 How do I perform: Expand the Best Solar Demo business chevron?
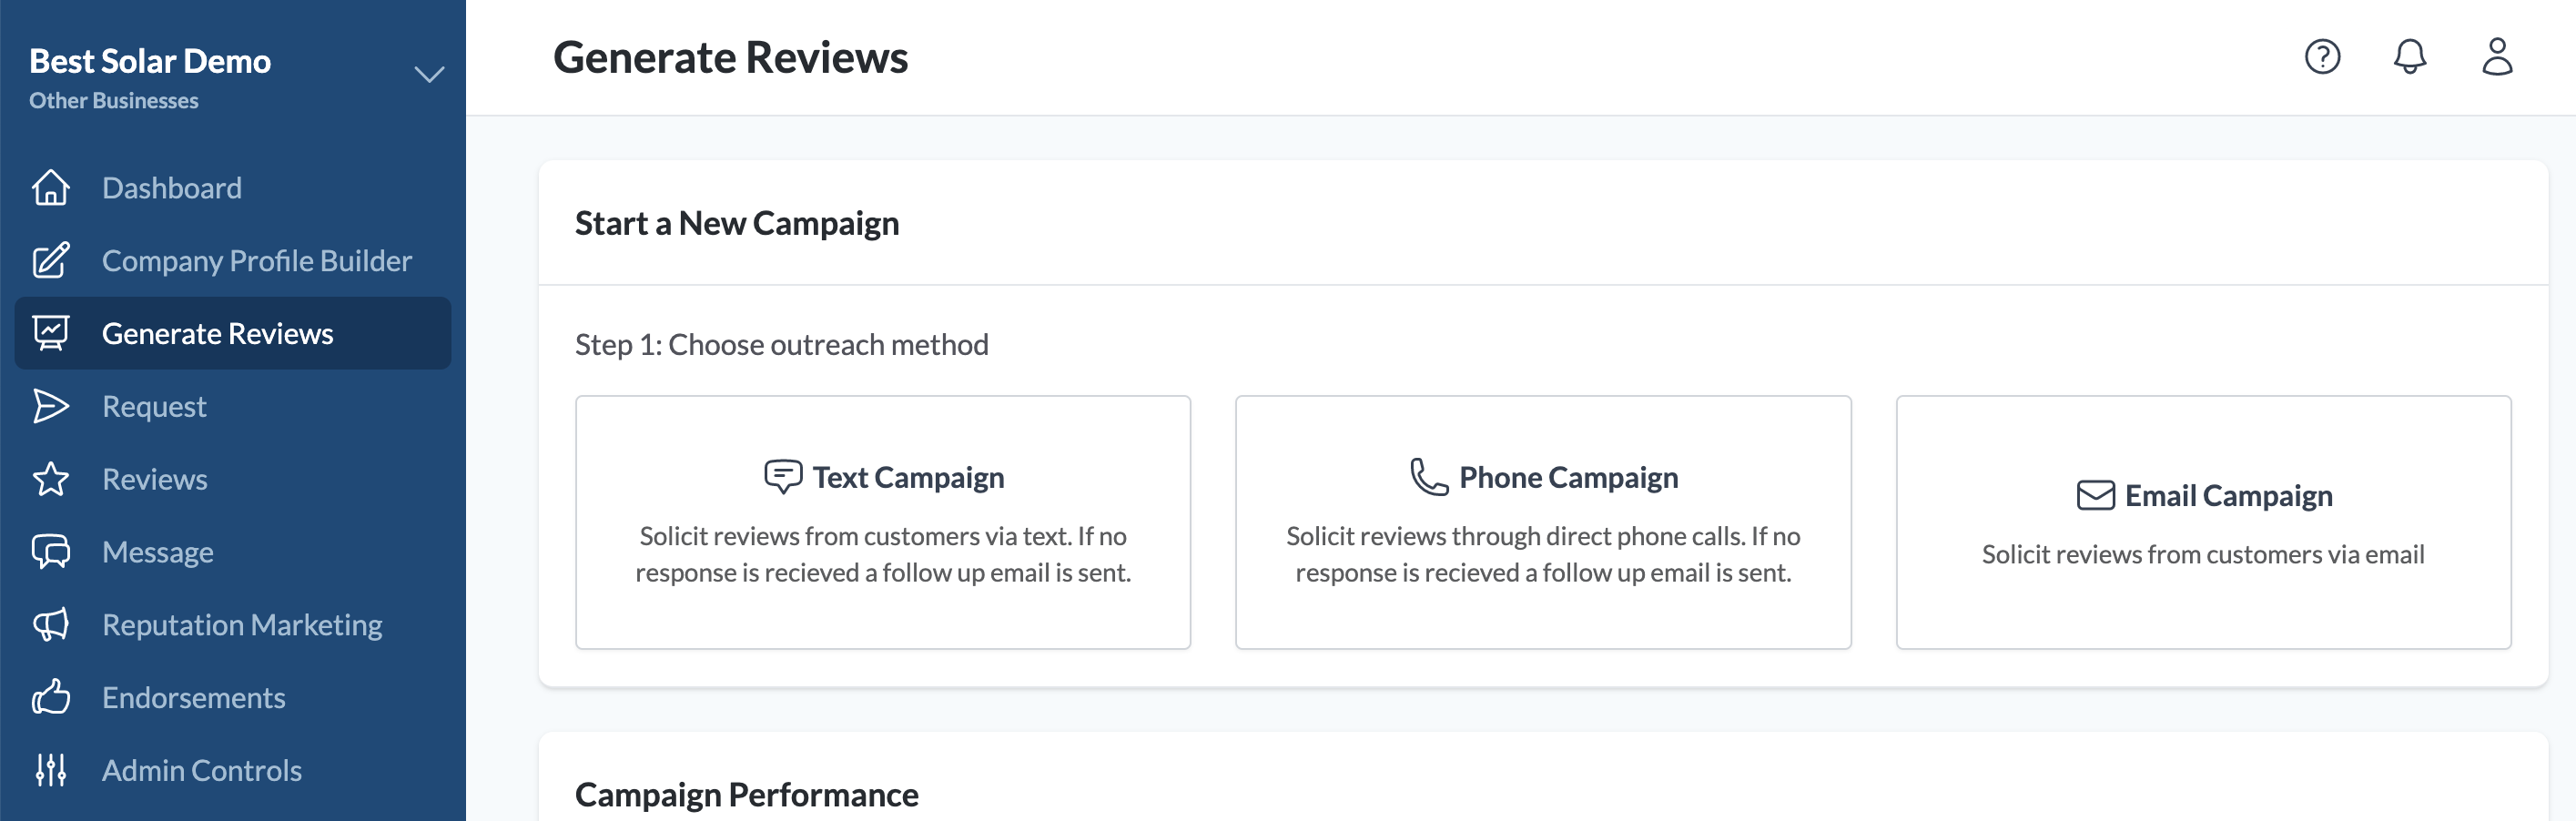[x=429, y=75]
